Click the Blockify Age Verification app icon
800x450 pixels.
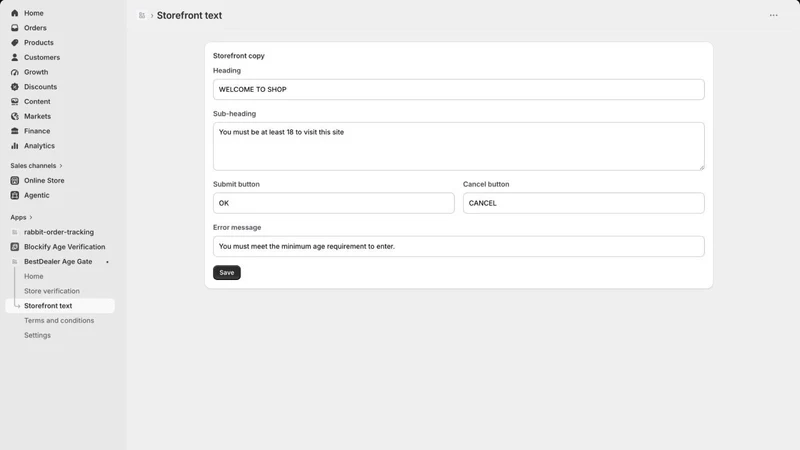15,247
